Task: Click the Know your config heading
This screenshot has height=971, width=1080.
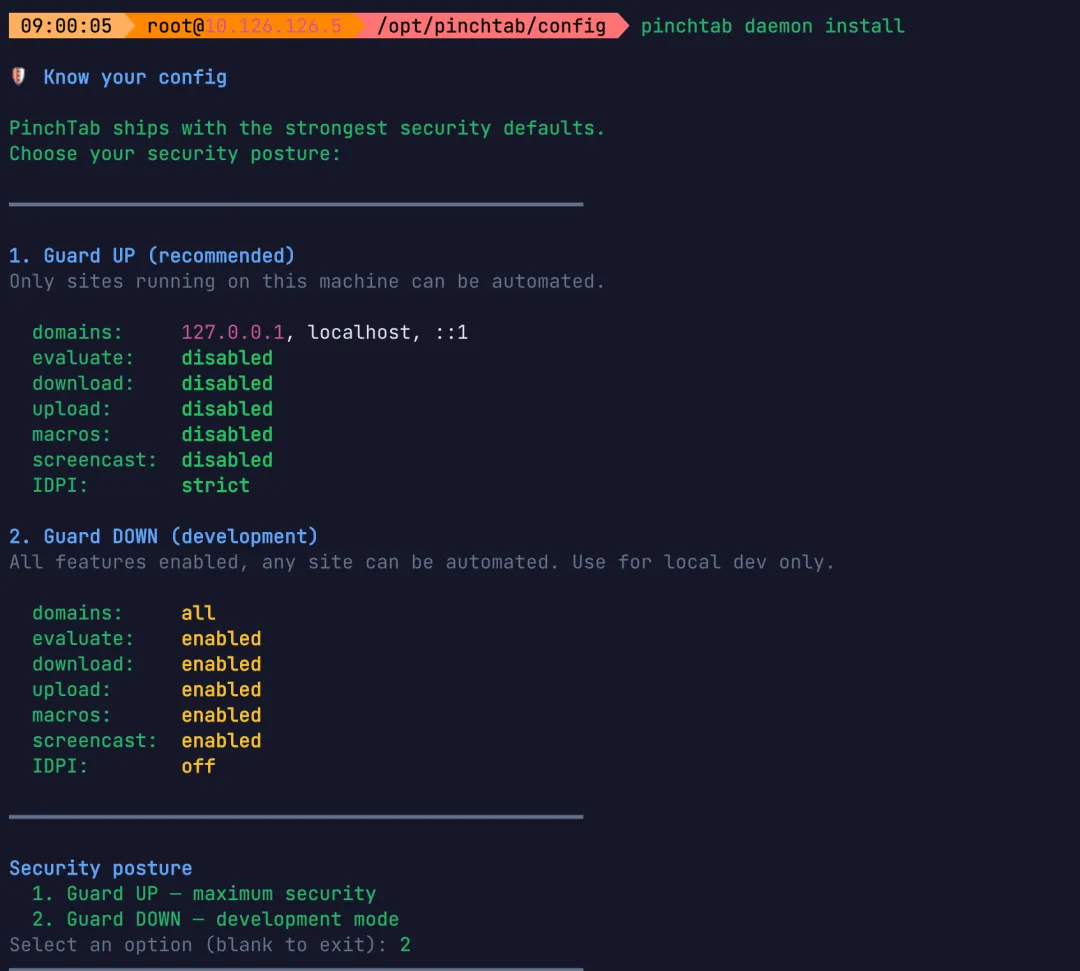Action: (x=135, y=77)
